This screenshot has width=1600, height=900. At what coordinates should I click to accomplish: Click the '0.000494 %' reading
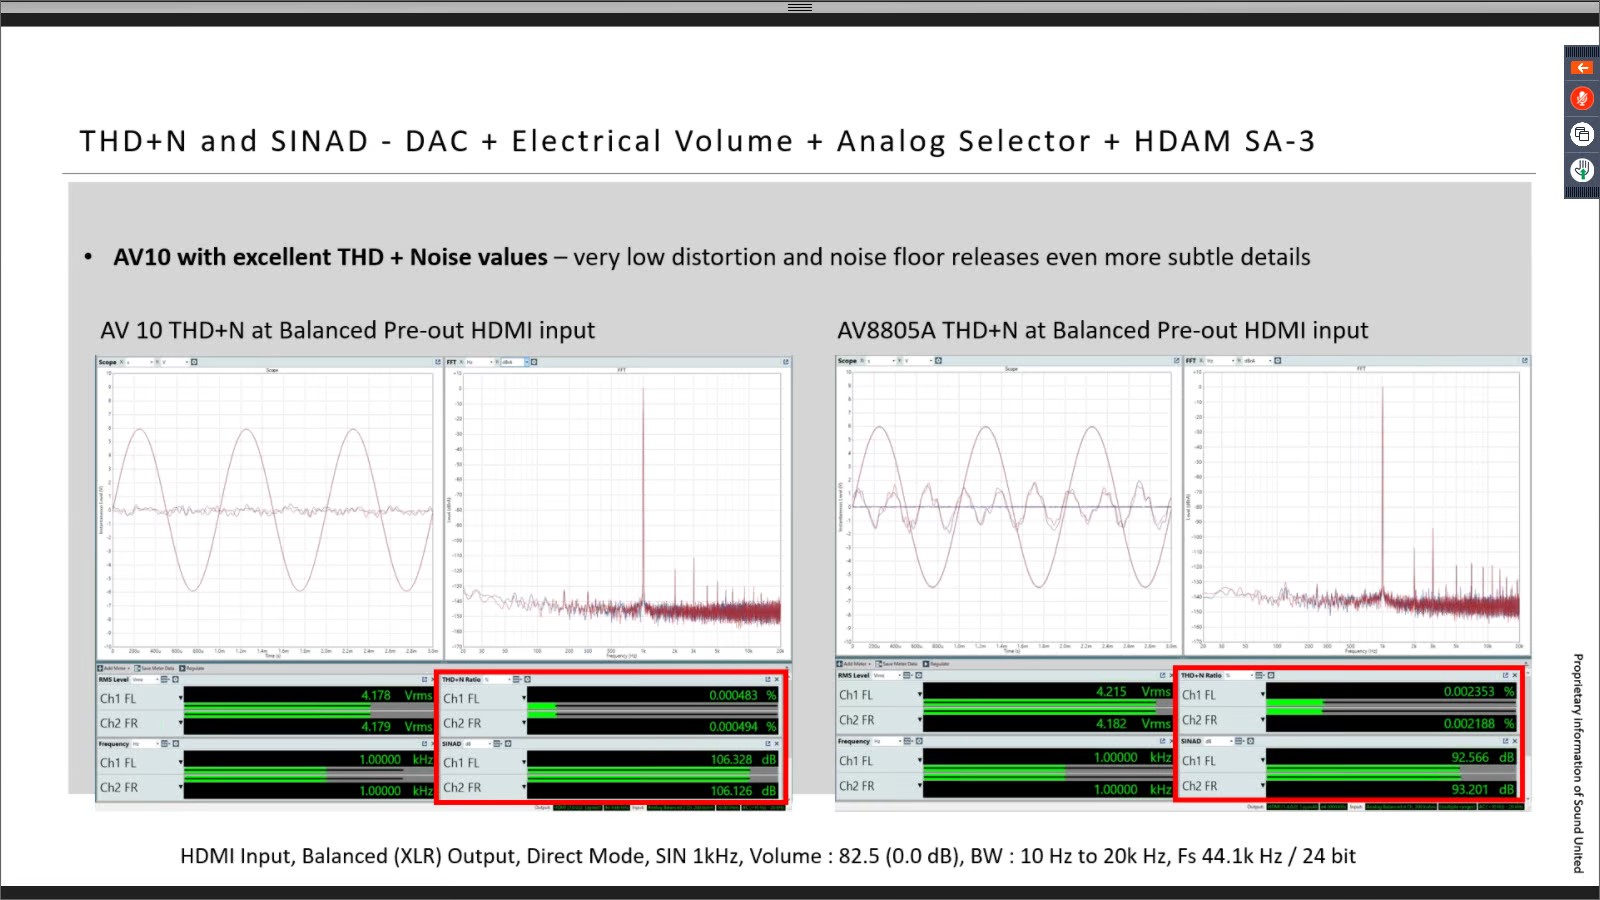[x=743, y=726]
